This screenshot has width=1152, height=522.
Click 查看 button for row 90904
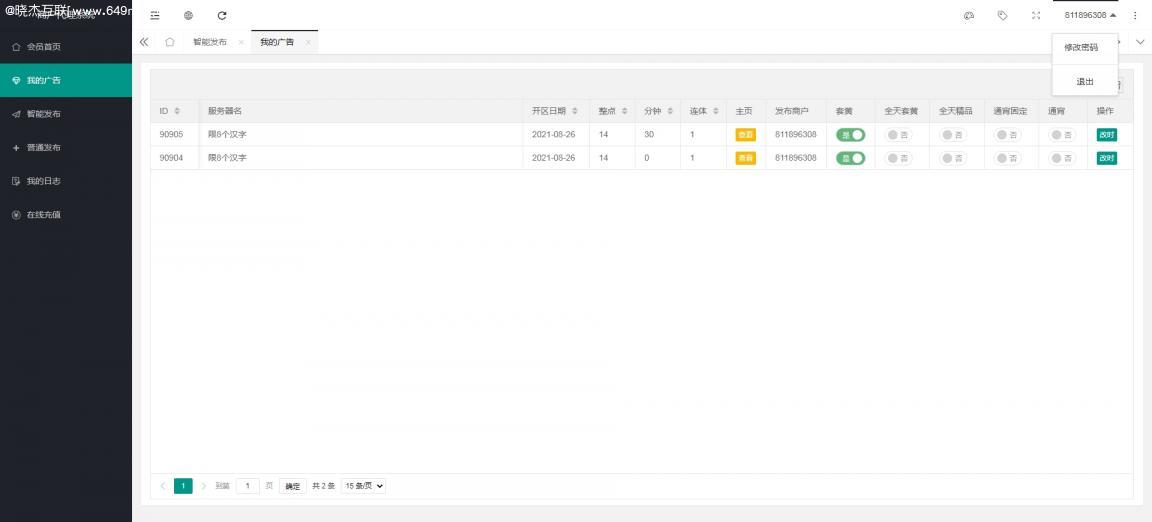pos(746,158)
